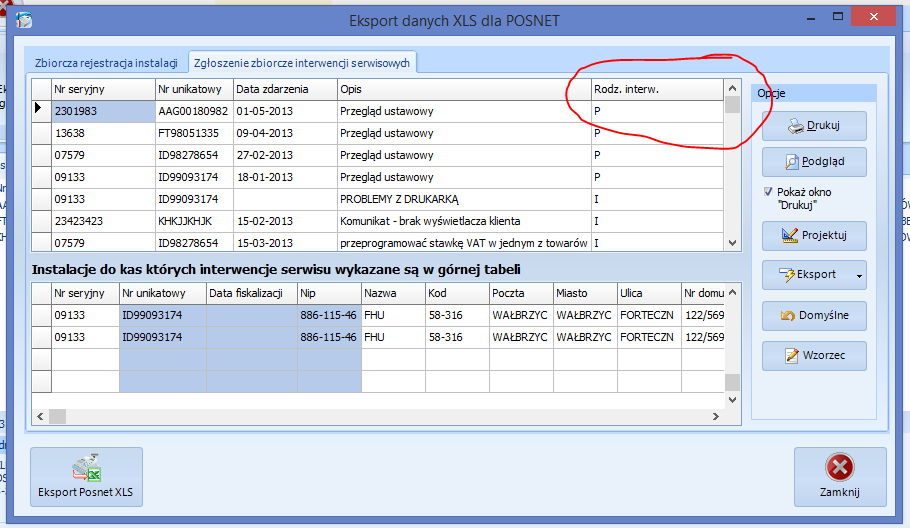Click lower table vertical scroll up arrow
The height and width of the screenshot is (528, 910).
pyautogui.click(x=732, y=292)
